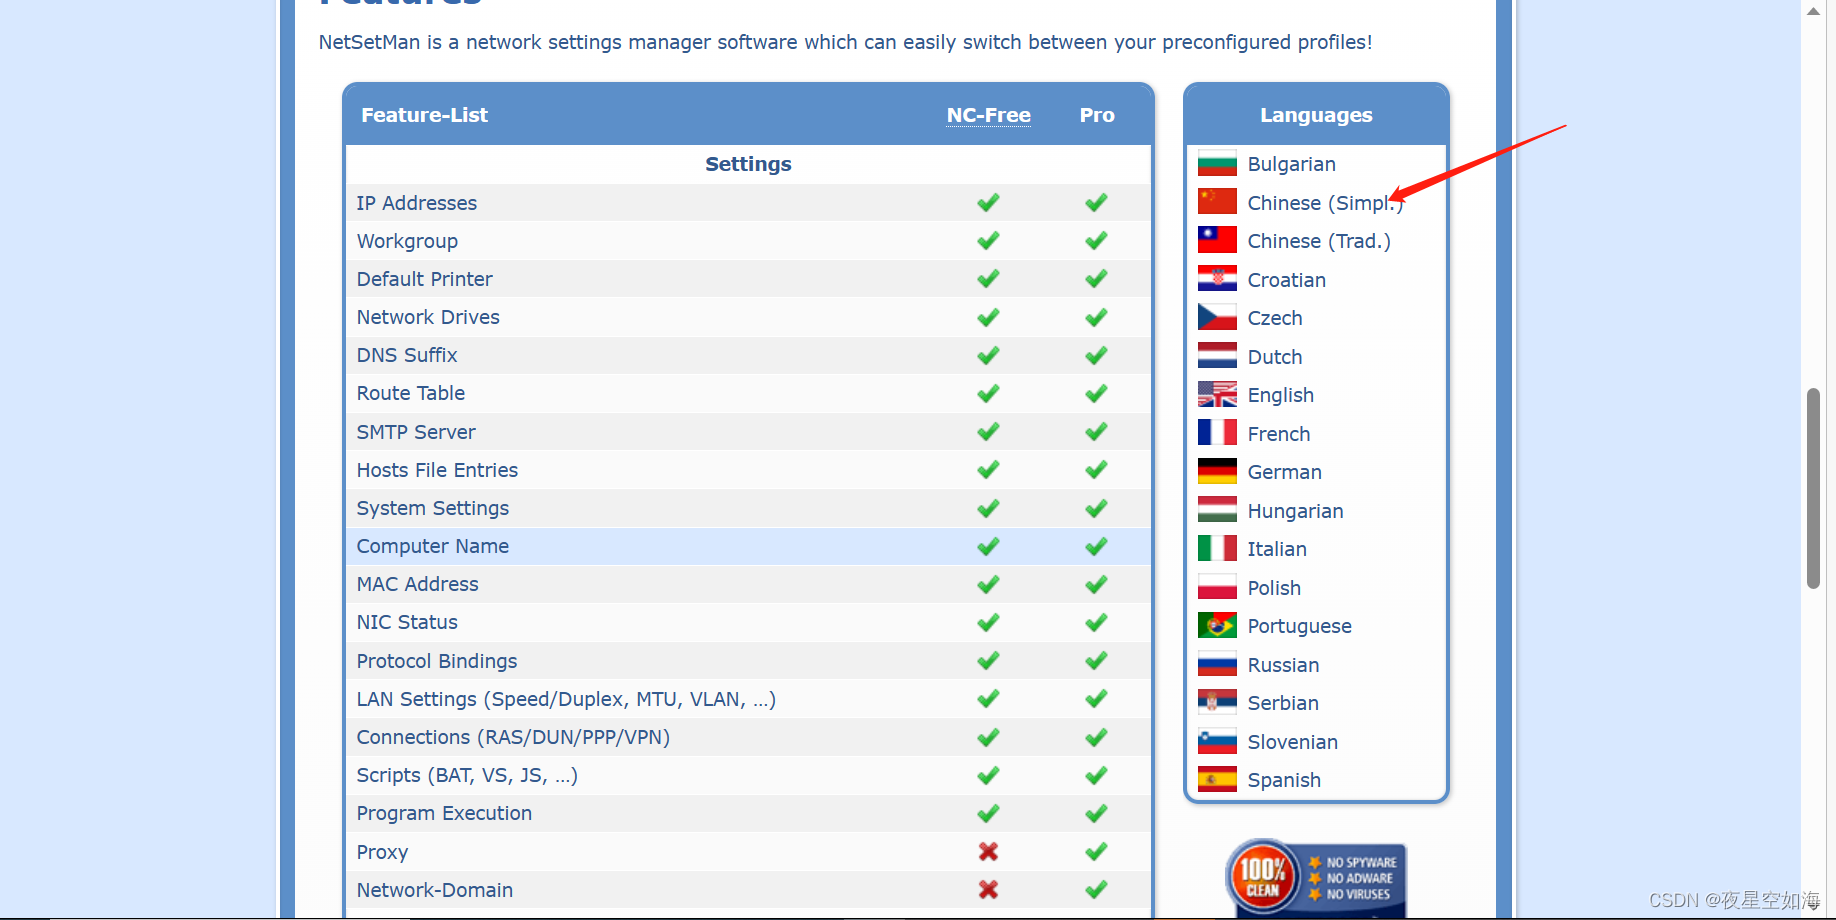Image resolution: width=1836 pixels, height=920 pixels.
Task: Select the Polish language link
Action: 1274,588
